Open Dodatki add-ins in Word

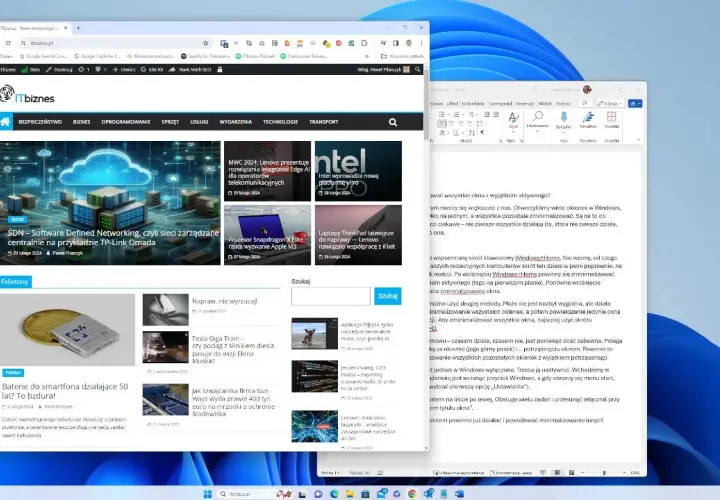[612, 120]
